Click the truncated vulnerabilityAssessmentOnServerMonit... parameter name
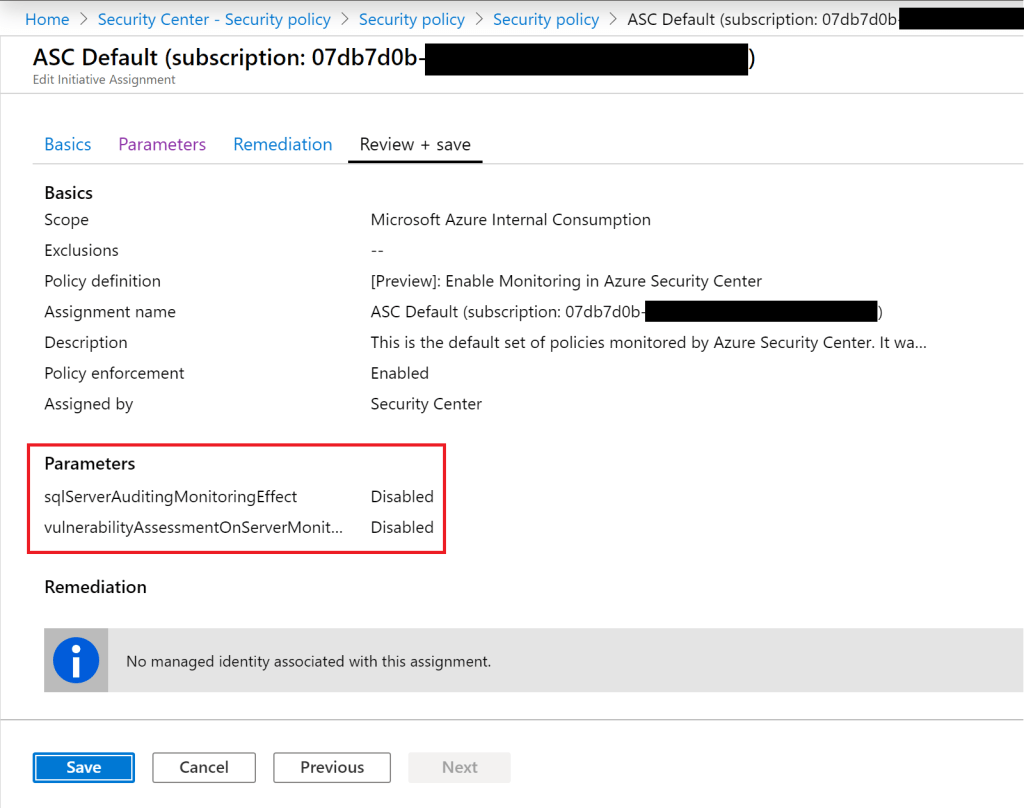The image size is (1024, 808). coord(193,527)
